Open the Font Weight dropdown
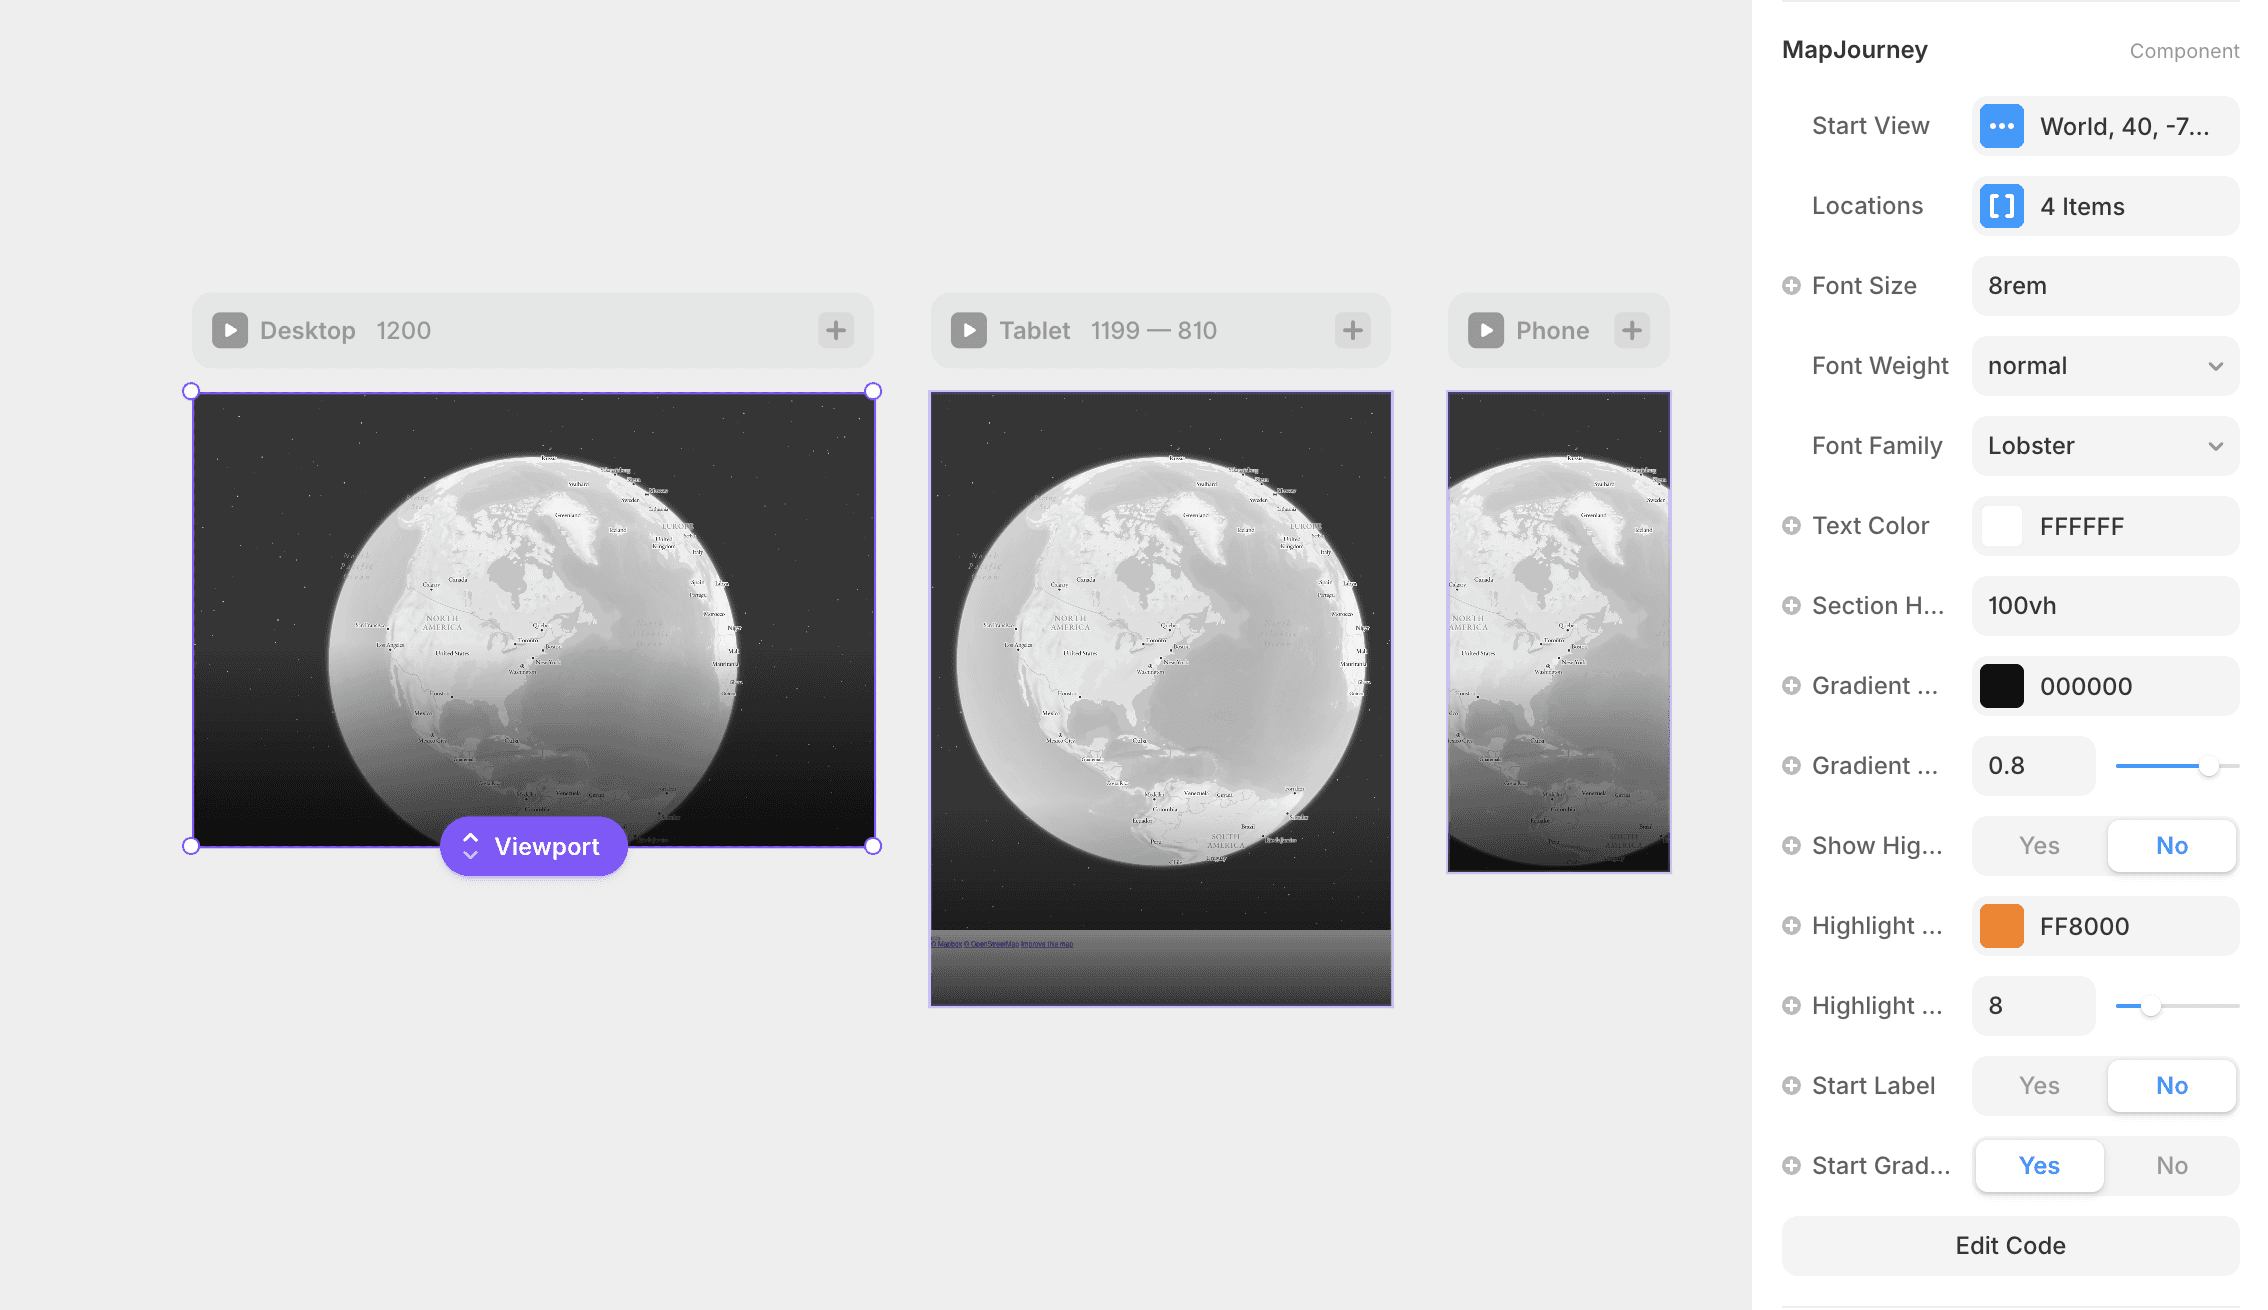2268x1310 pixels. coord(2105,366)
